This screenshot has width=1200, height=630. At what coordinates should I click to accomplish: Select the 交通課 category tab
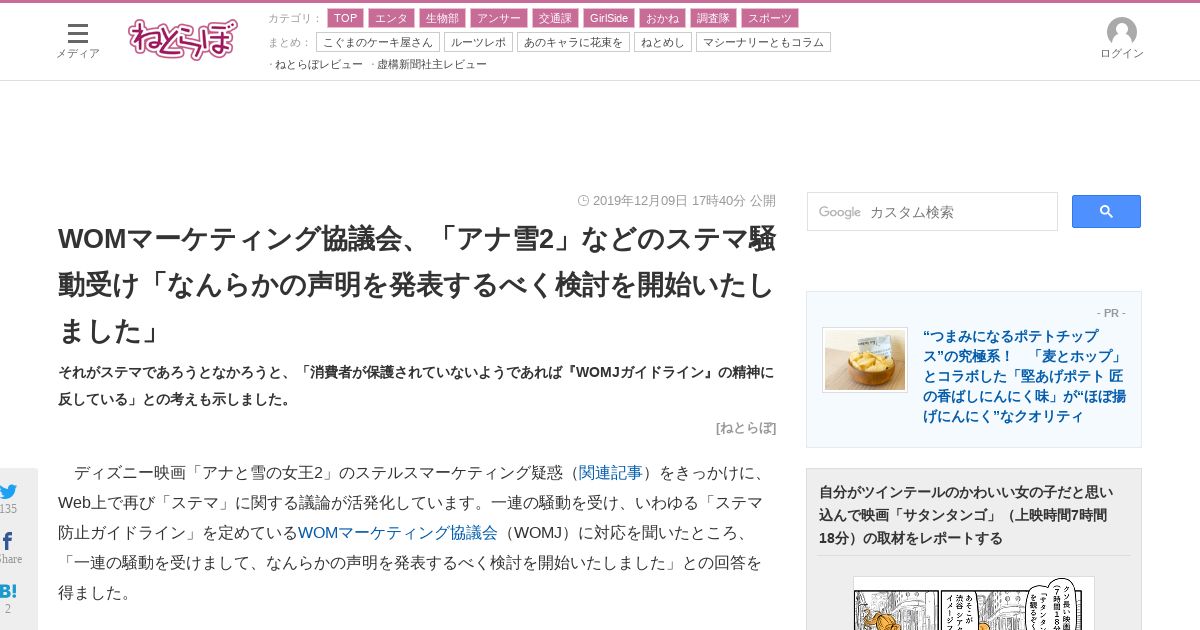(555, 18)
